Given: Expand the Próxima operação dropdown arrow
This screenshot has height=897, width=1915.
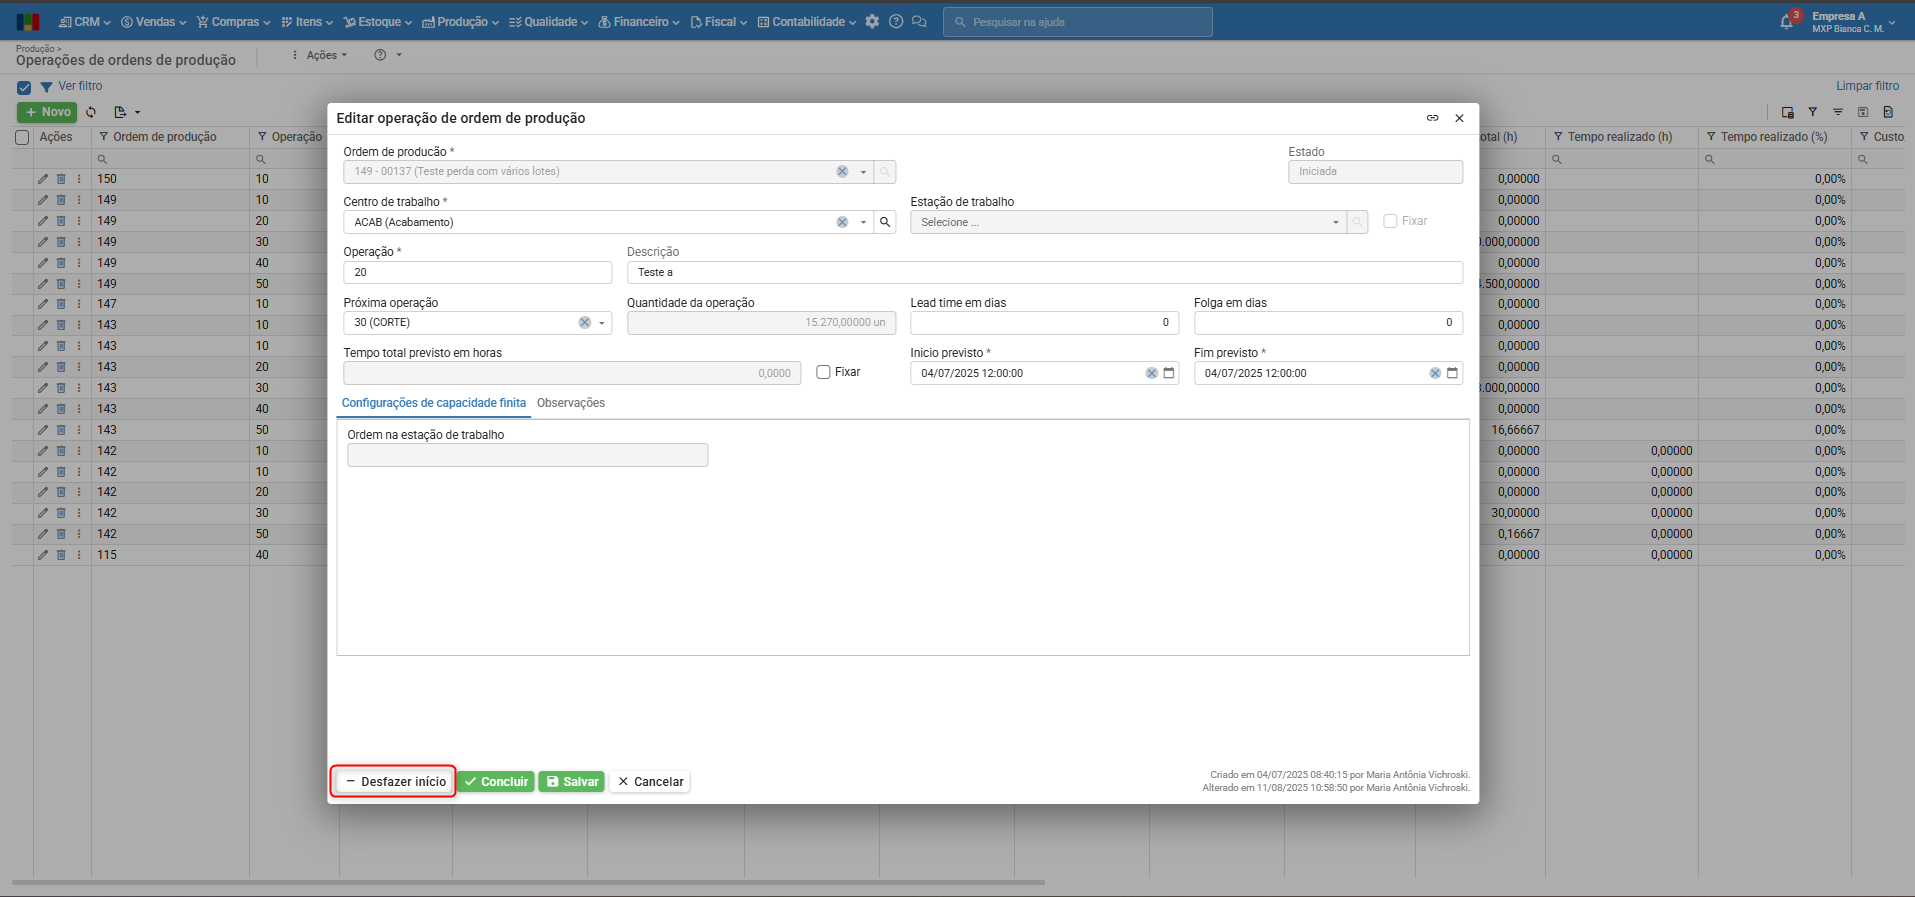Looking at the screenshot, I should 602,323.
